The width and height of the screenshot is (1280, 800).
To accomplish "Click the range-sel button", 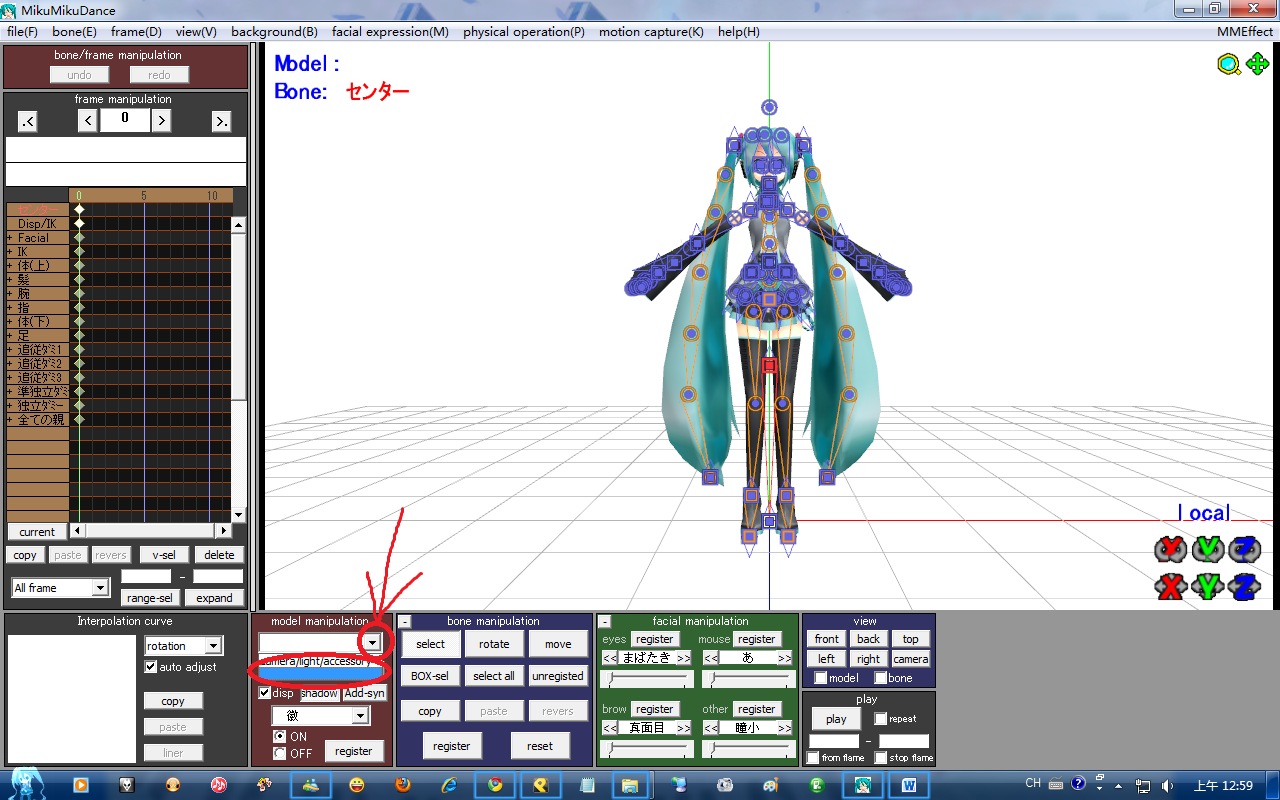I will coord(150,598).
